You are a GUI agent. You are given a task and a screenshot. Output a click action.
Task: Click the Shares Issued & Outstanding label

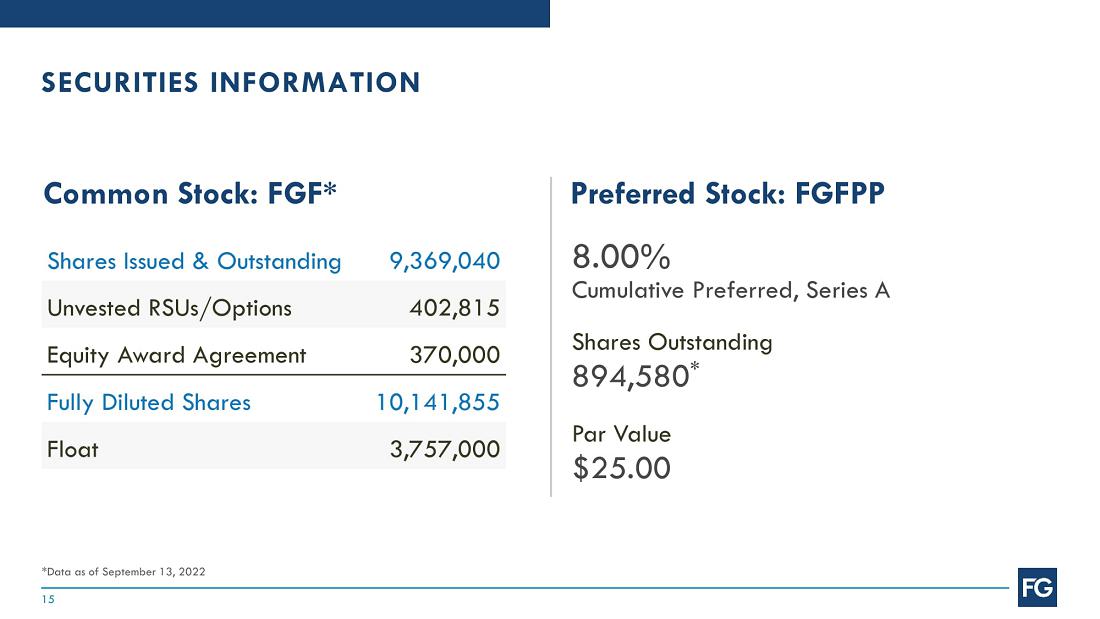click(x=194, y=261)
